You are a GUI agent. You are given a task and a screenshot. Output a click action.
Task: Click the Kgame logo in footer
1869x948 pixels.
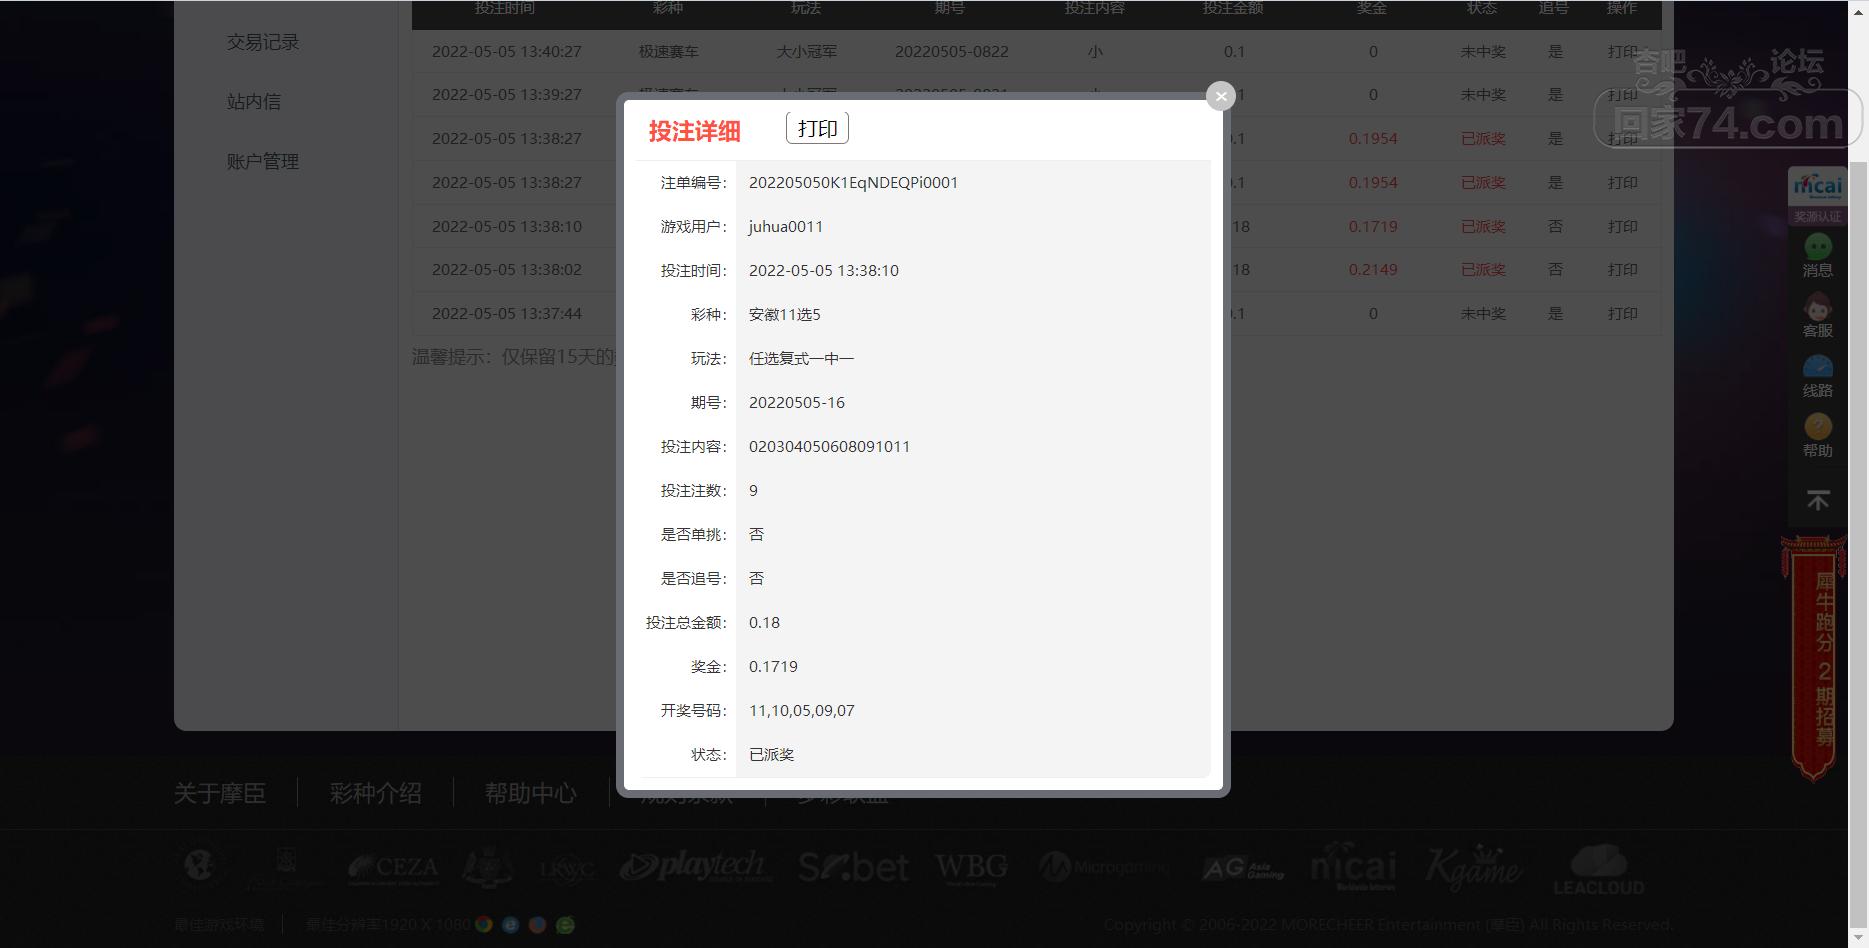(x=1473, y=867)
